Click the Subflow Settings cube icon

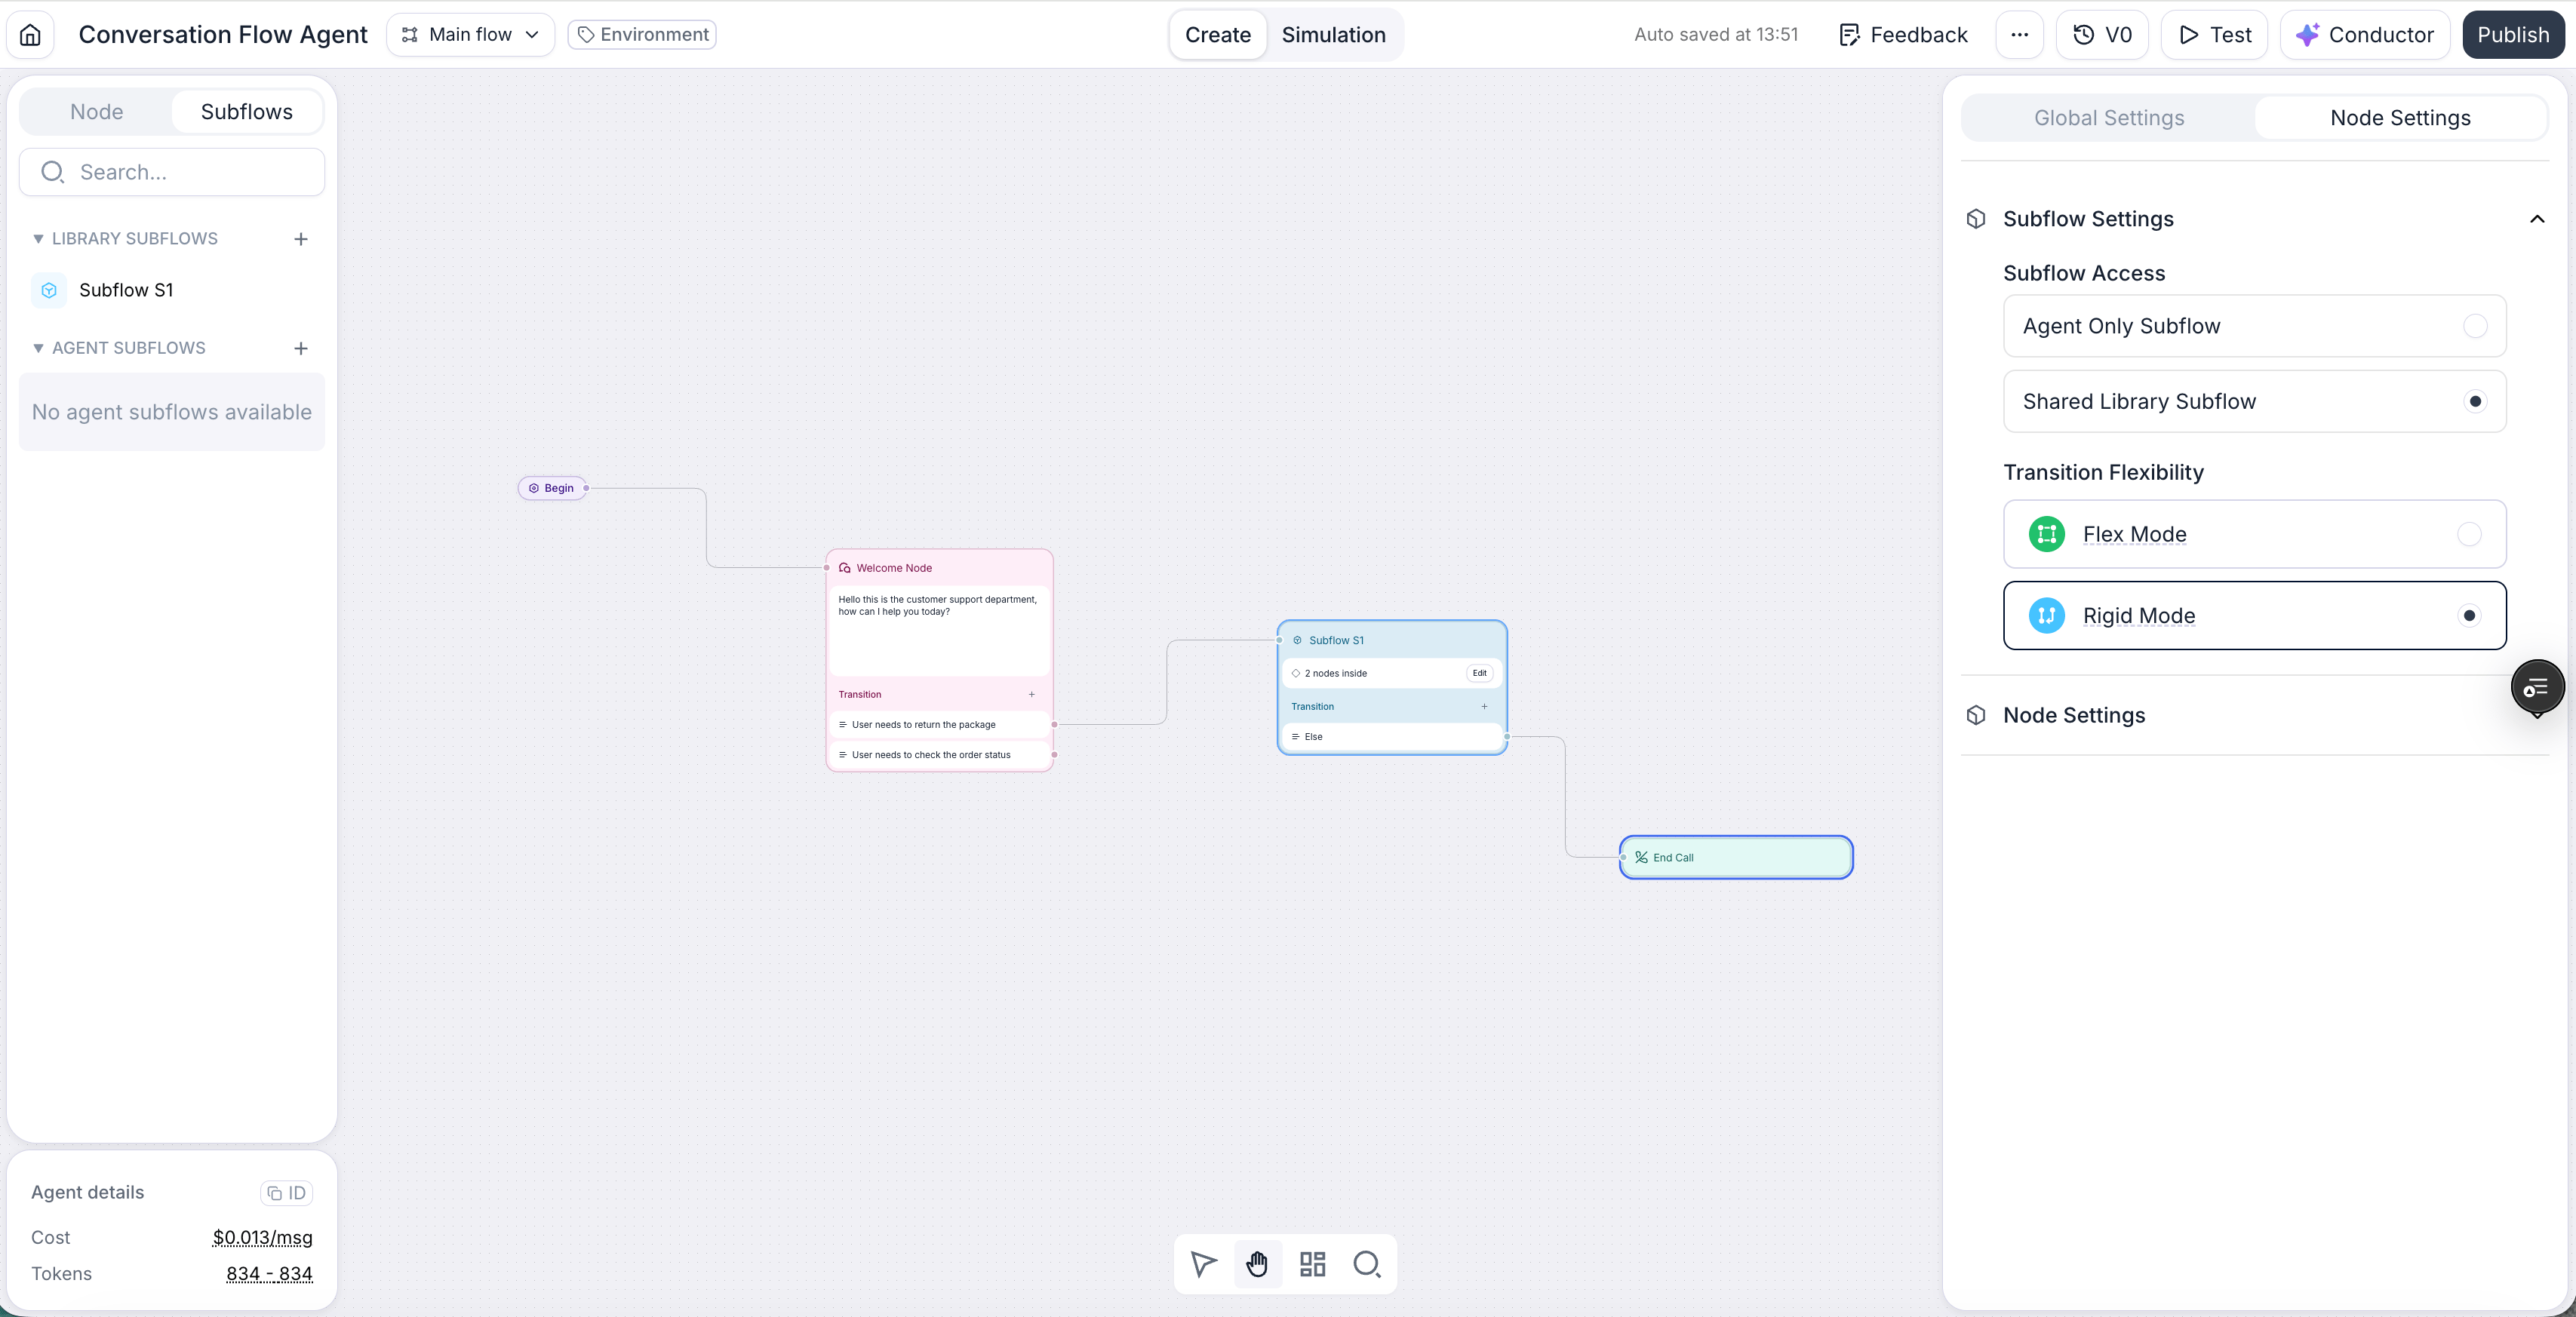pyautogui.click(x=1976, y=219)
